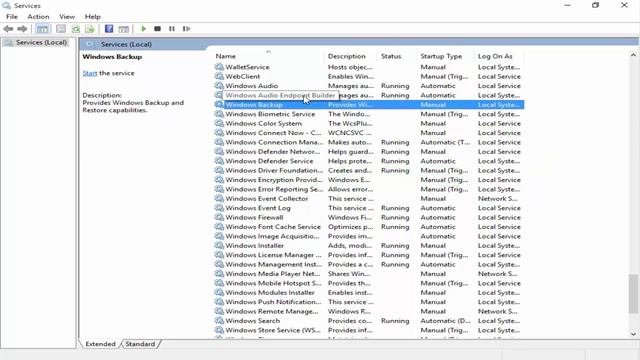Select Windows Store Service row
Viewport: 640px width, 360px height.
(369, 330)
